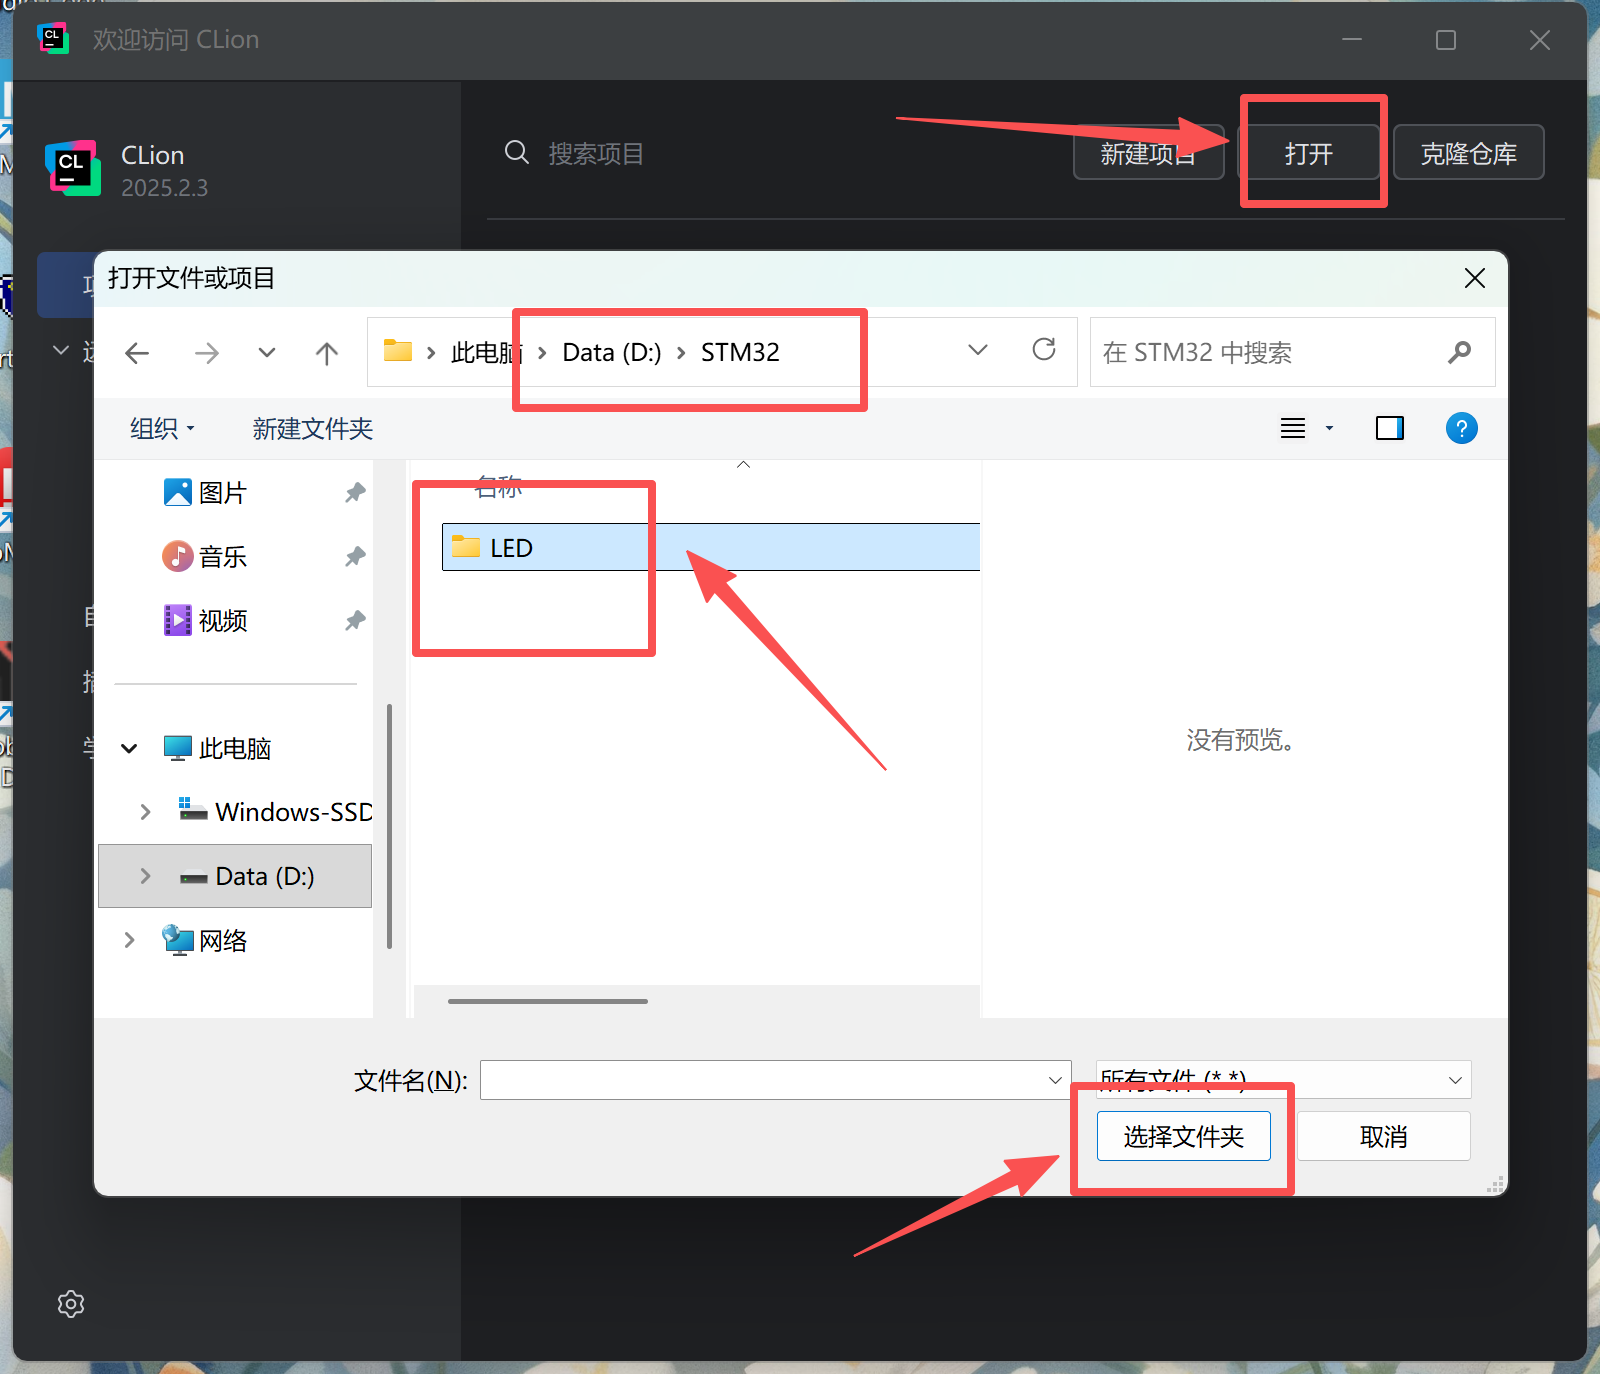Click the LED folder icon
This screenshot has height=1374, width=1600.
tap(466, 547)
